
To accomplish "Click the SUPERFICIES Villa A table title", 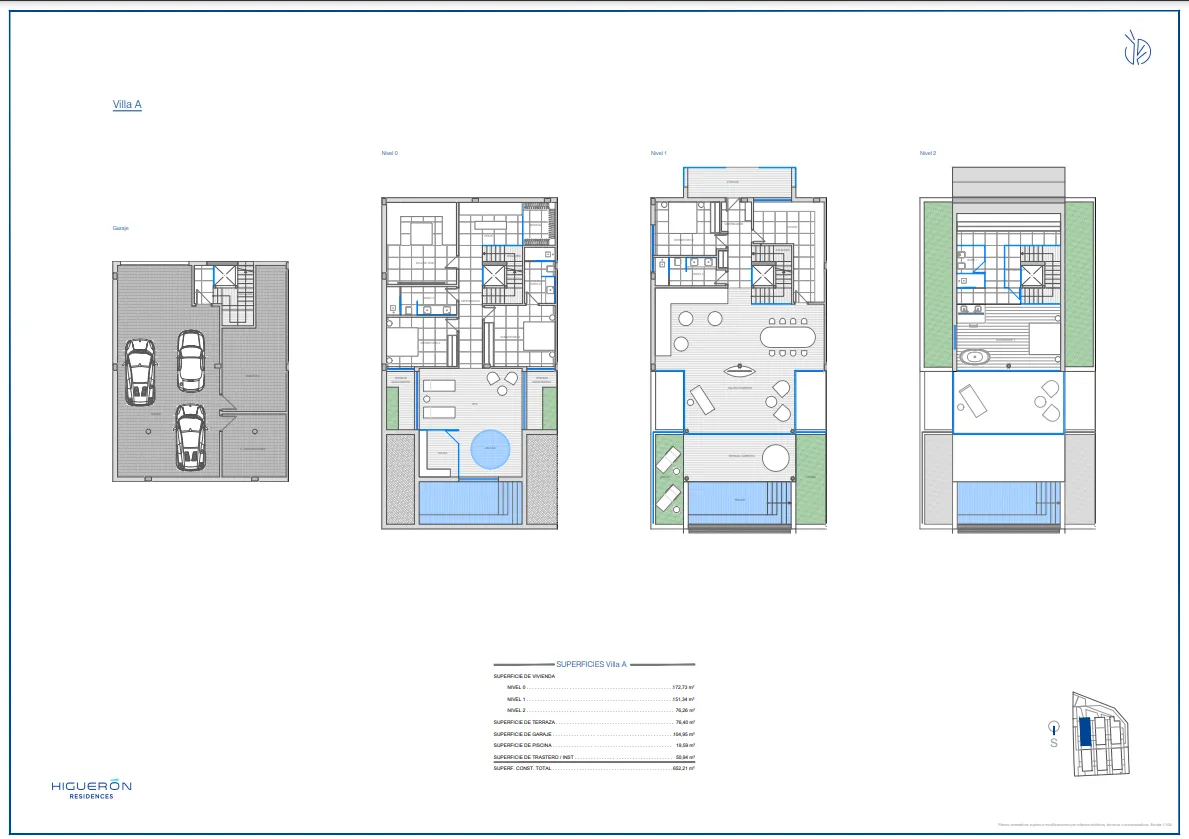I will 592,664.
